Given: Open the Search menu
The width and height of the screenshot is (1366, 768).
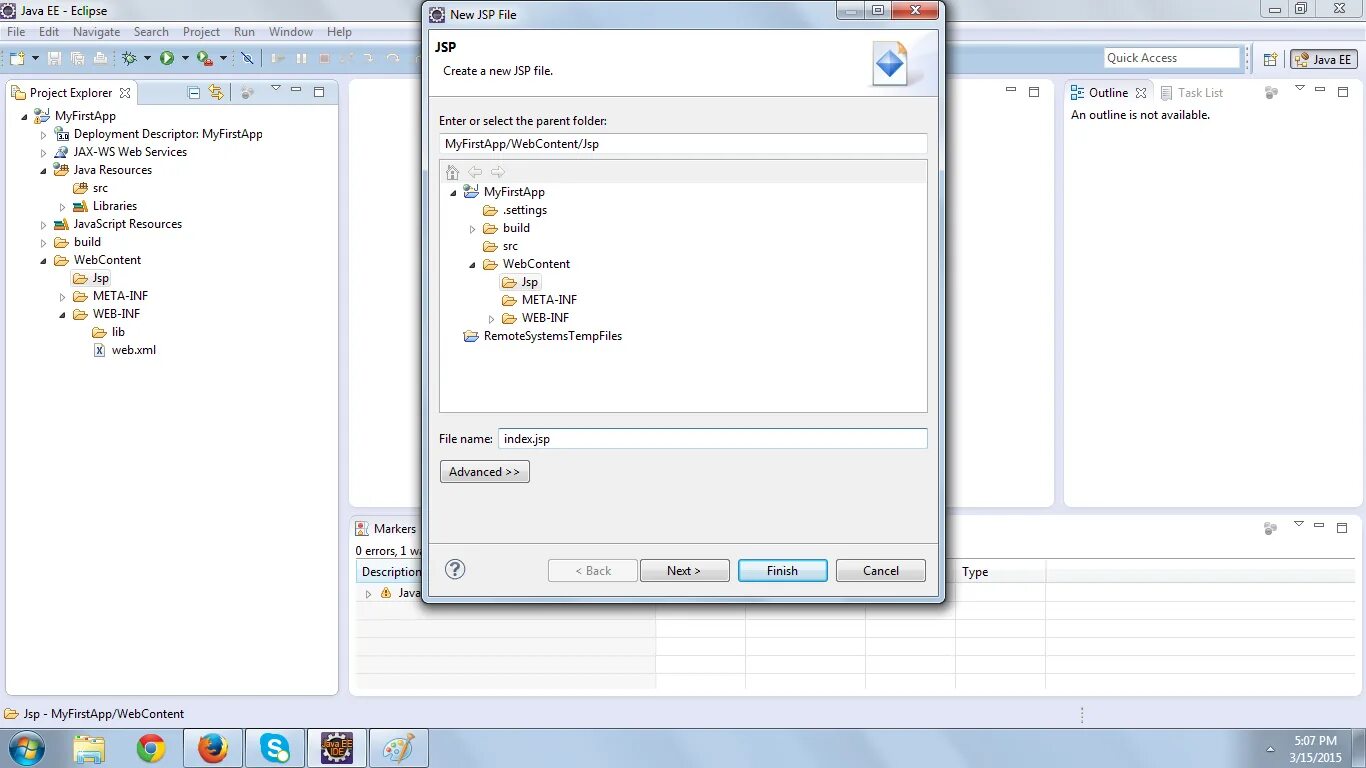Looking at the screenshot, I should click(151, 32).
